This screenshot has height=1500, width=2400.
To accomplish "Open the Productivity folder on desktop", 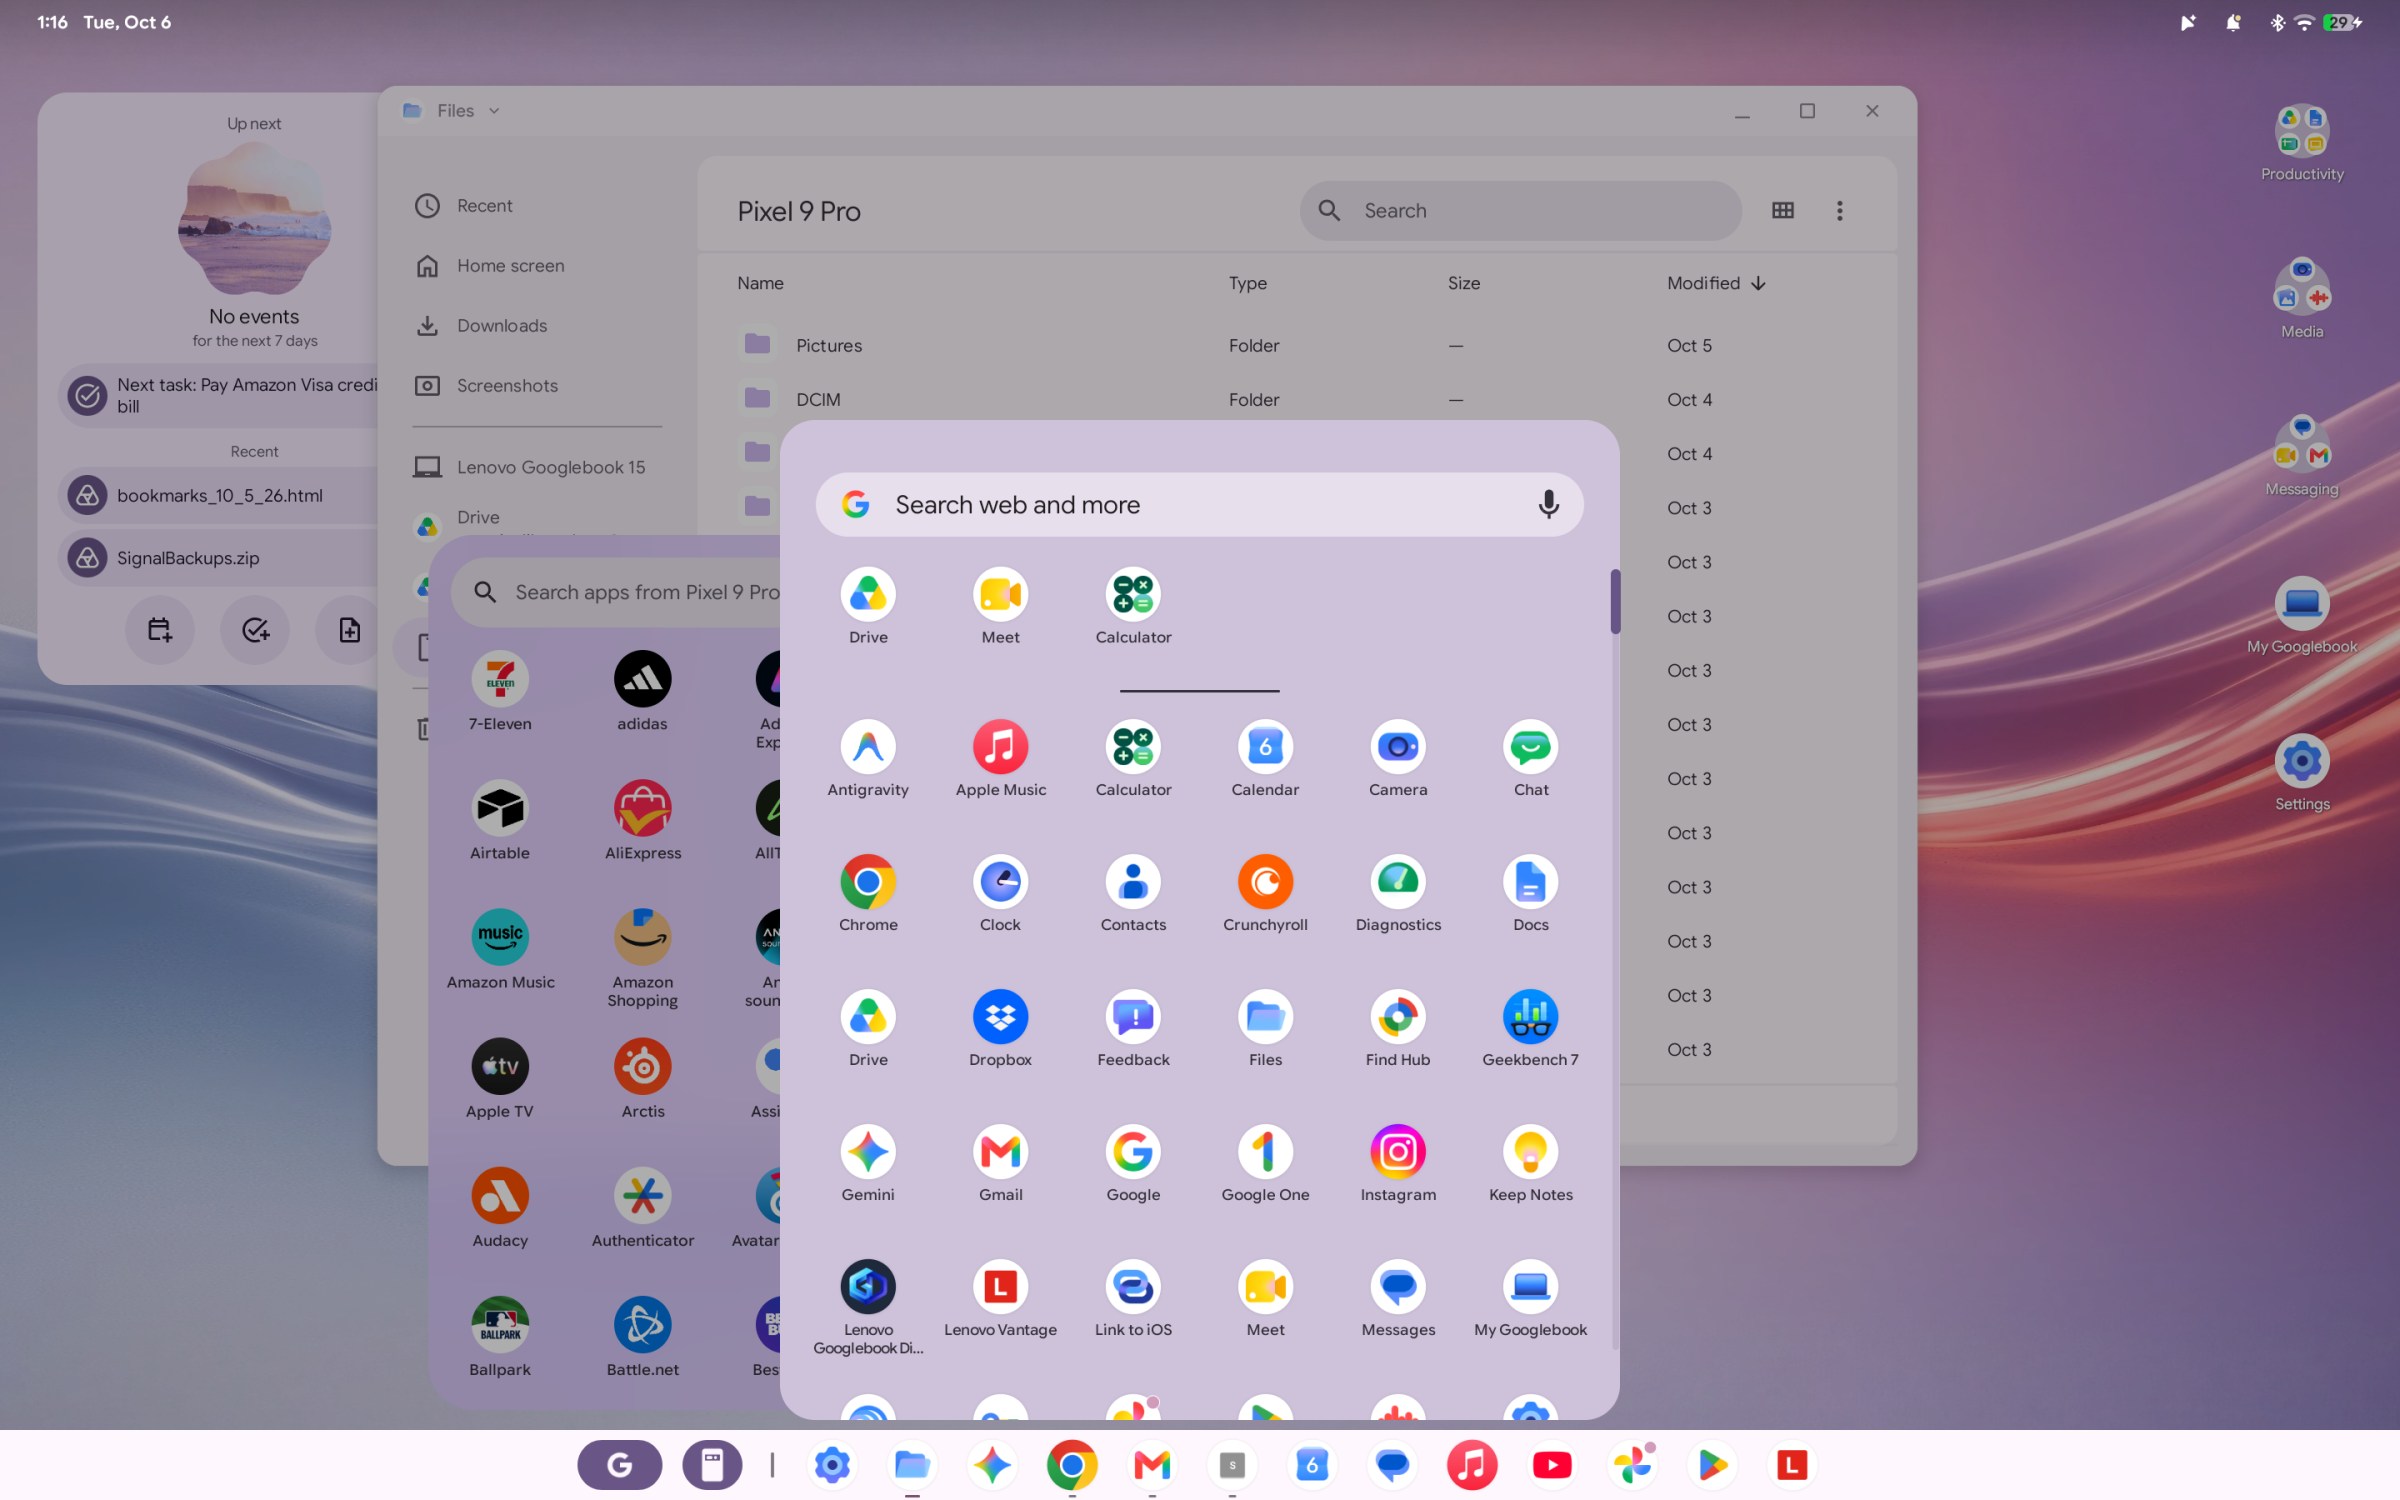I will pos(2301,143).
